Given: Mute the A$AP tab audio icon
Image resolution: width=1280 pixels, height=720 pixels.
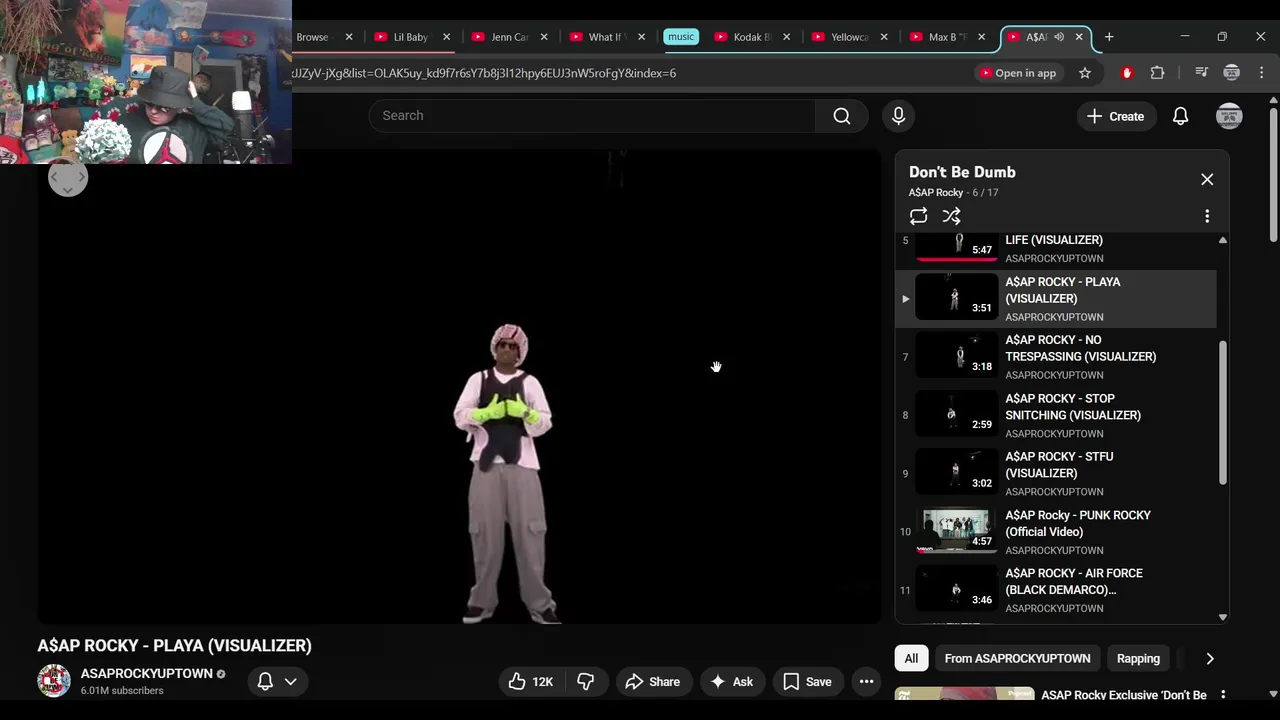Looking at the screenshot, I should pyautogui.click(x=1059, y=37).
